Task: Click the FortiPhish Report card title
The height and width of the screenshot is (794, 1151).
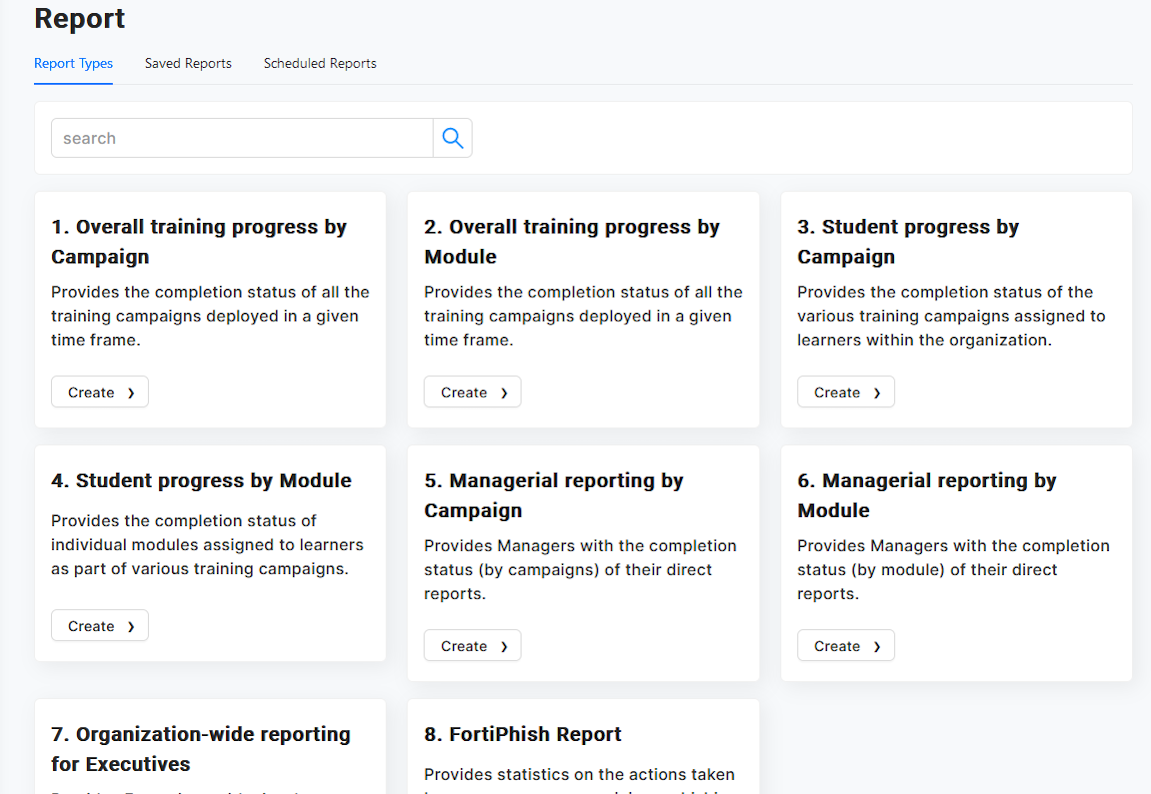Action: tap(523, 734)
